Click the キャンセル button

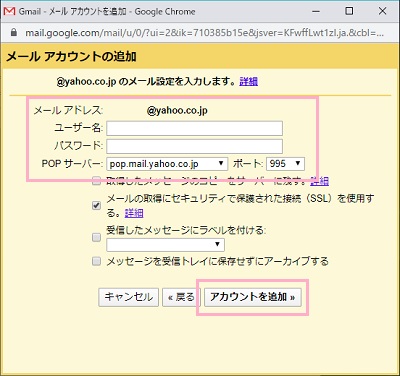point(128,297)
